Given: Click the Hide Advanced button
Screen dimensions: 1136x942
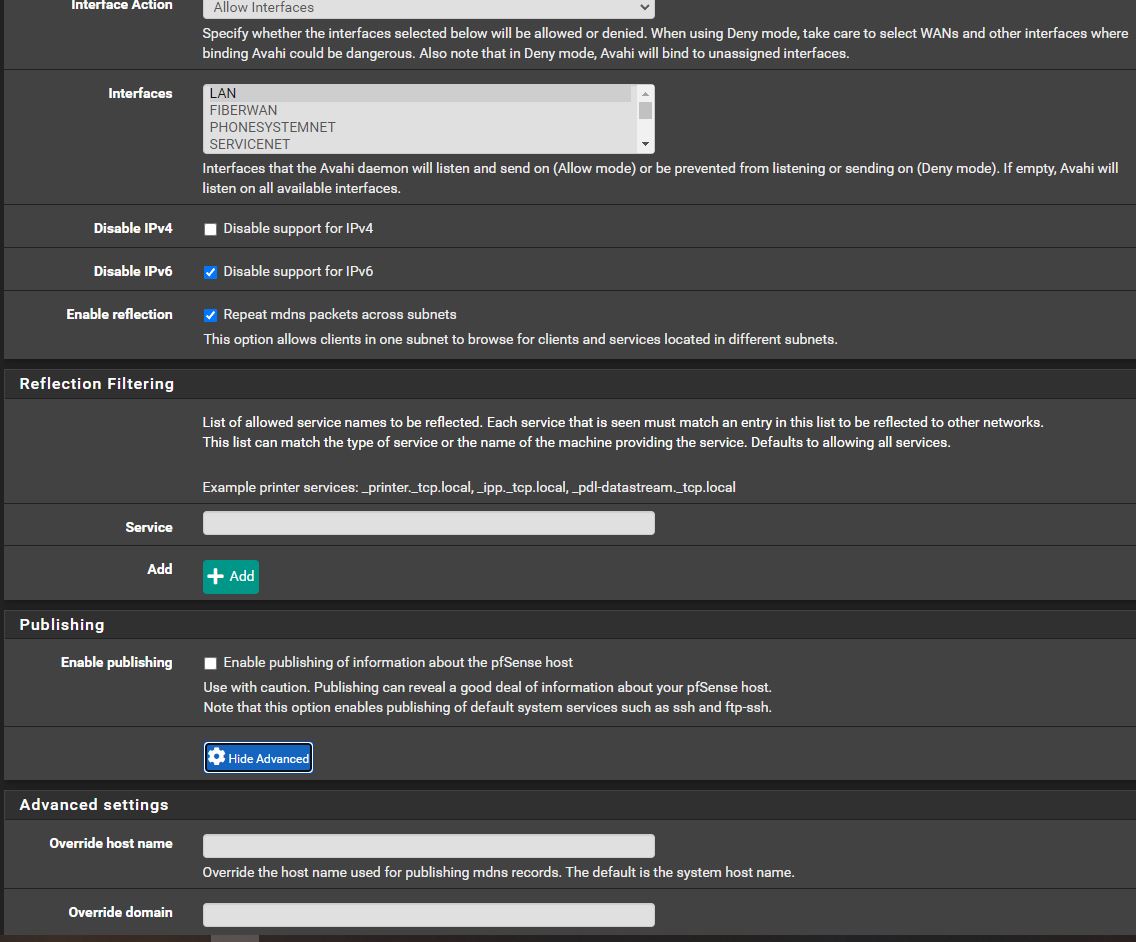Looking at the screenshot, I should [258, 758].
